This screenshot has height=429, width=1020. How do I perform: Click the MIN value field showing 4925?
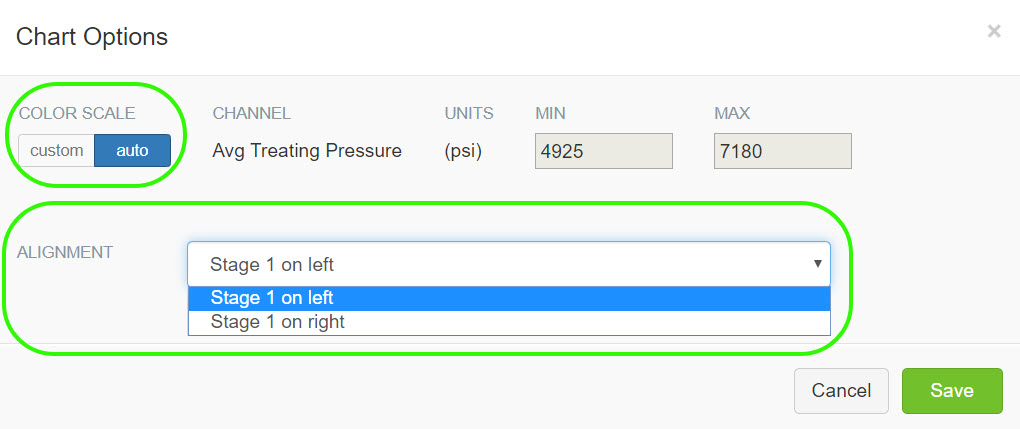(x=603, y=151)
